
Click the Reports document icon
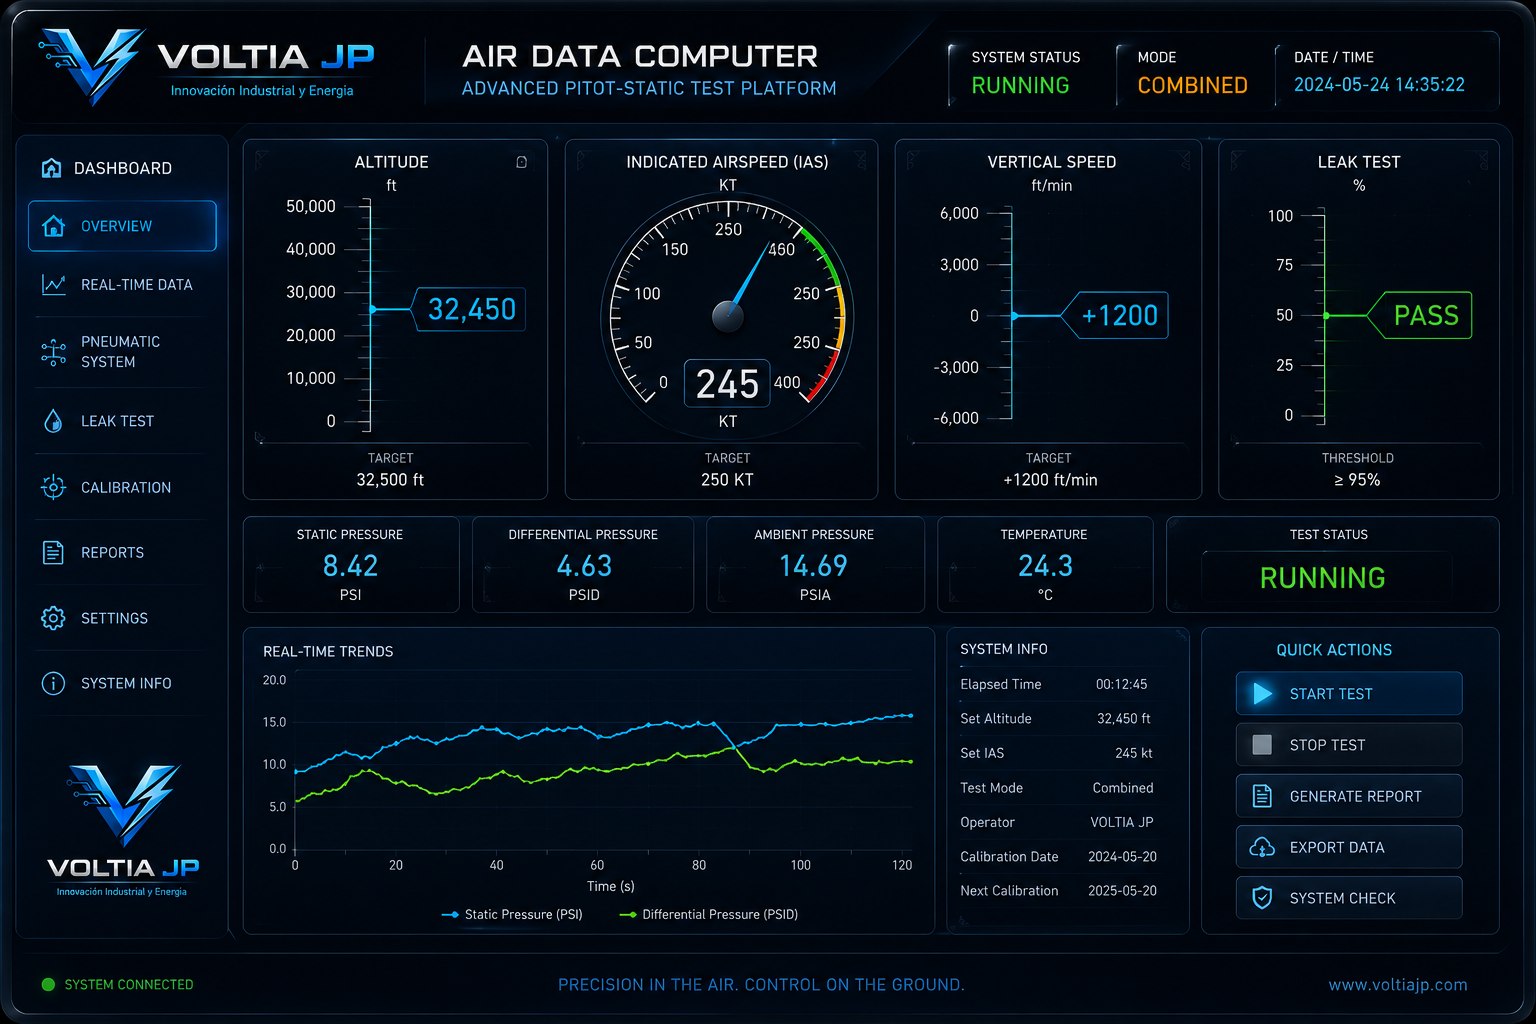click(x=54, y=552)
